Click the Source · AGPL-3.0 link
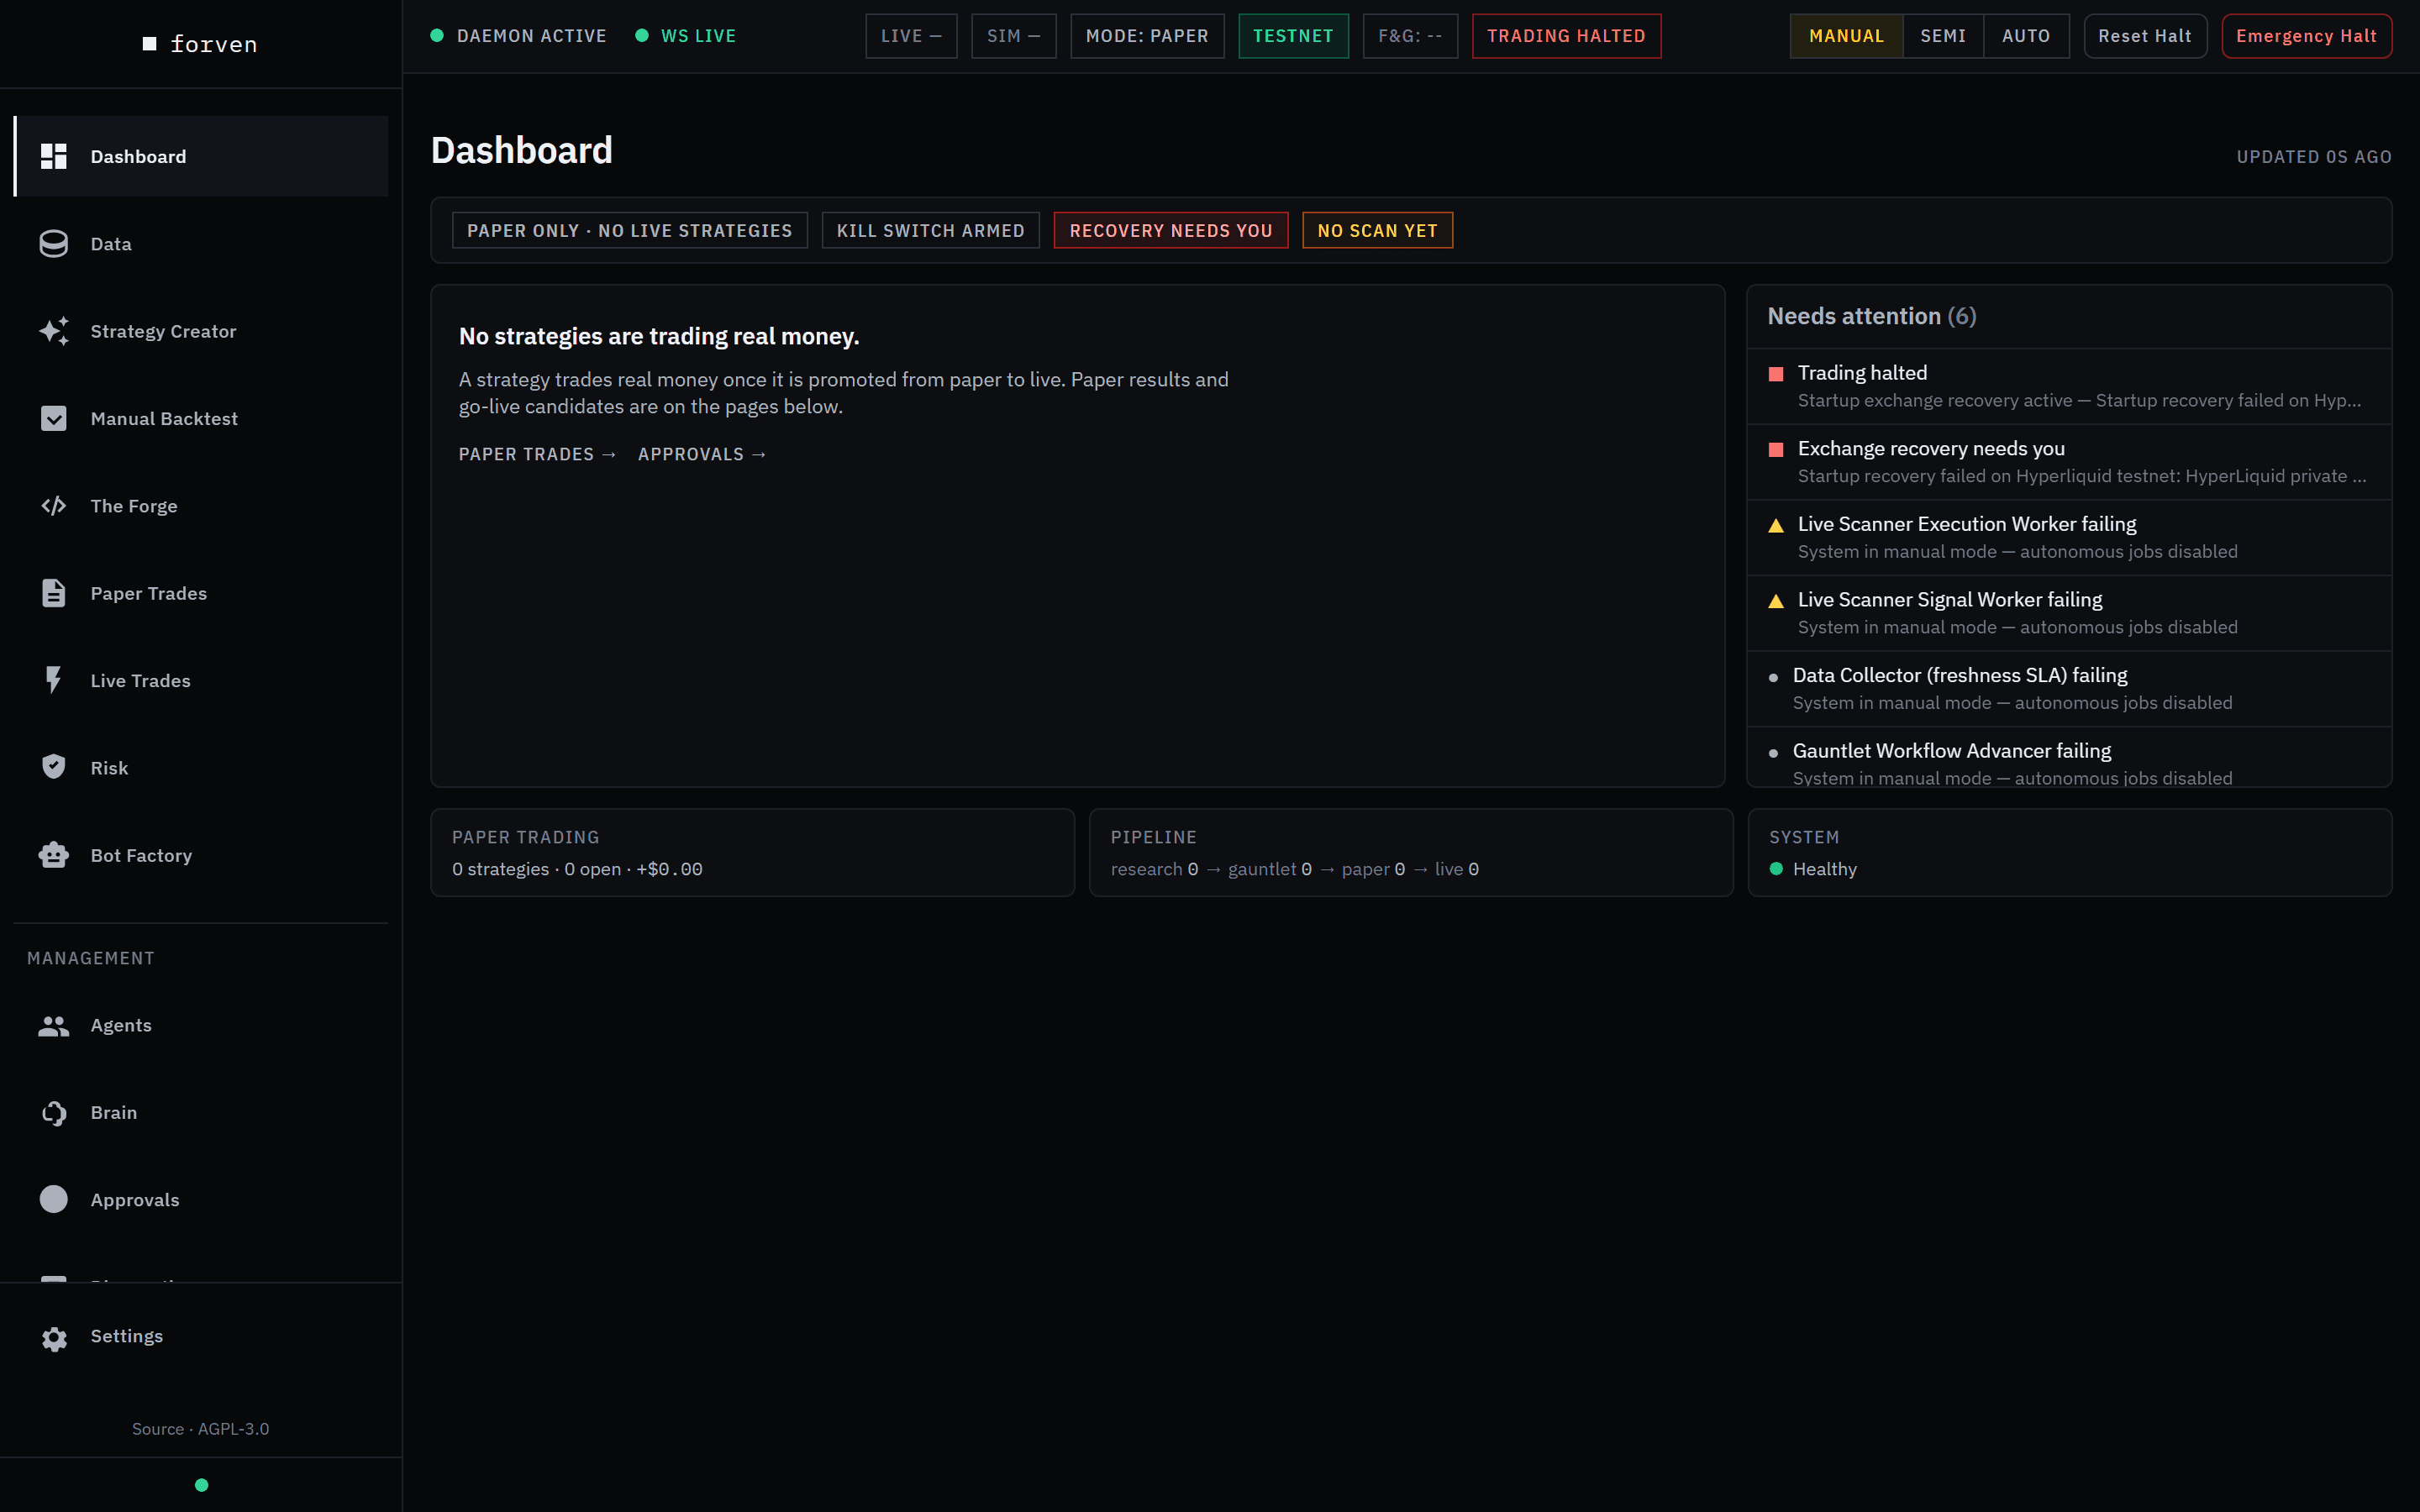 coord(200,1429)
